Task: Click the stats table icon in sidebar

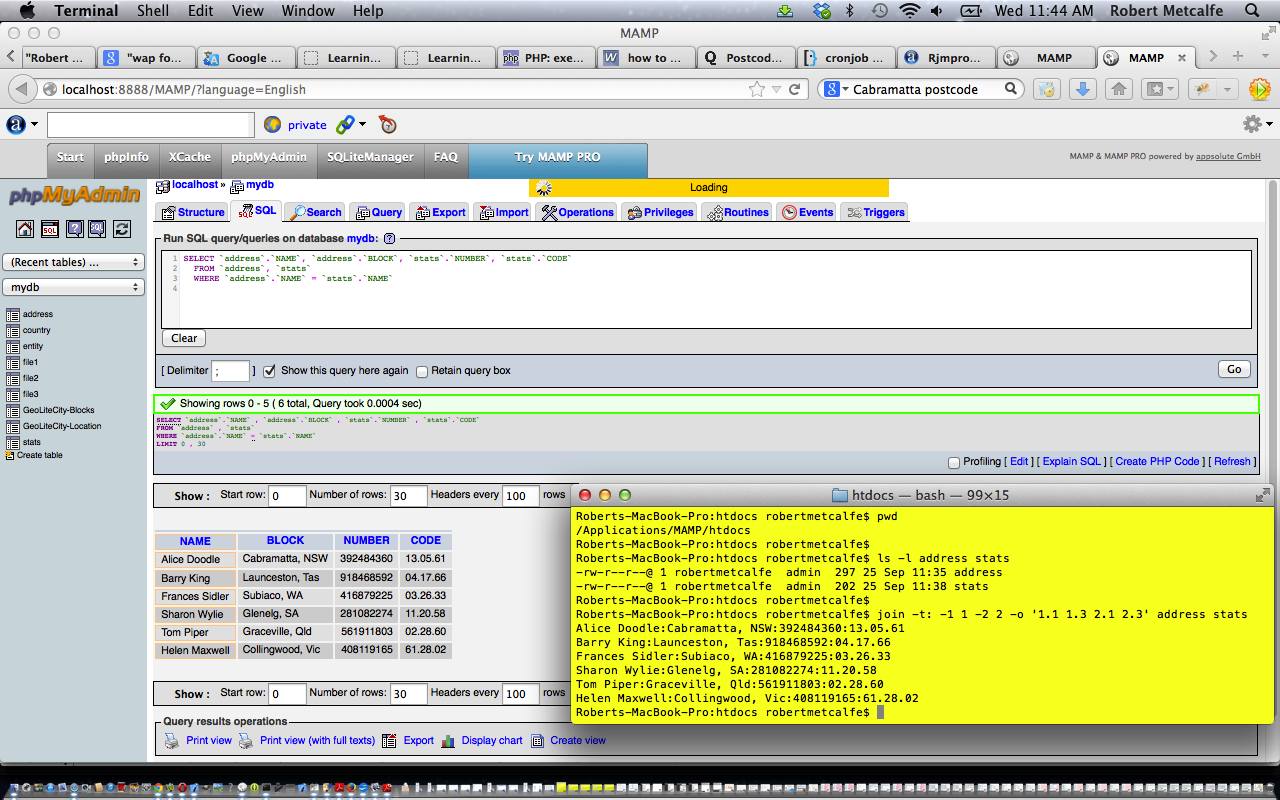Action: (x=13, y=442)
